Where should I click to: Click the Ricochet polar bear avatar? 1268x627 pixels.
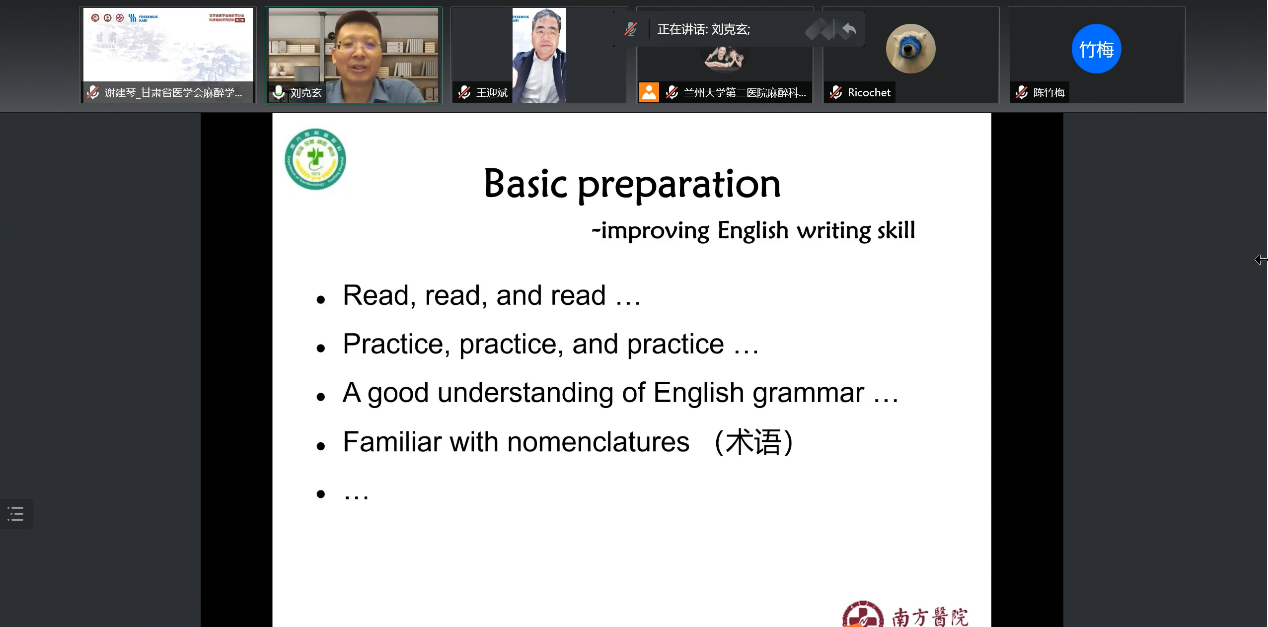(910, 48)
